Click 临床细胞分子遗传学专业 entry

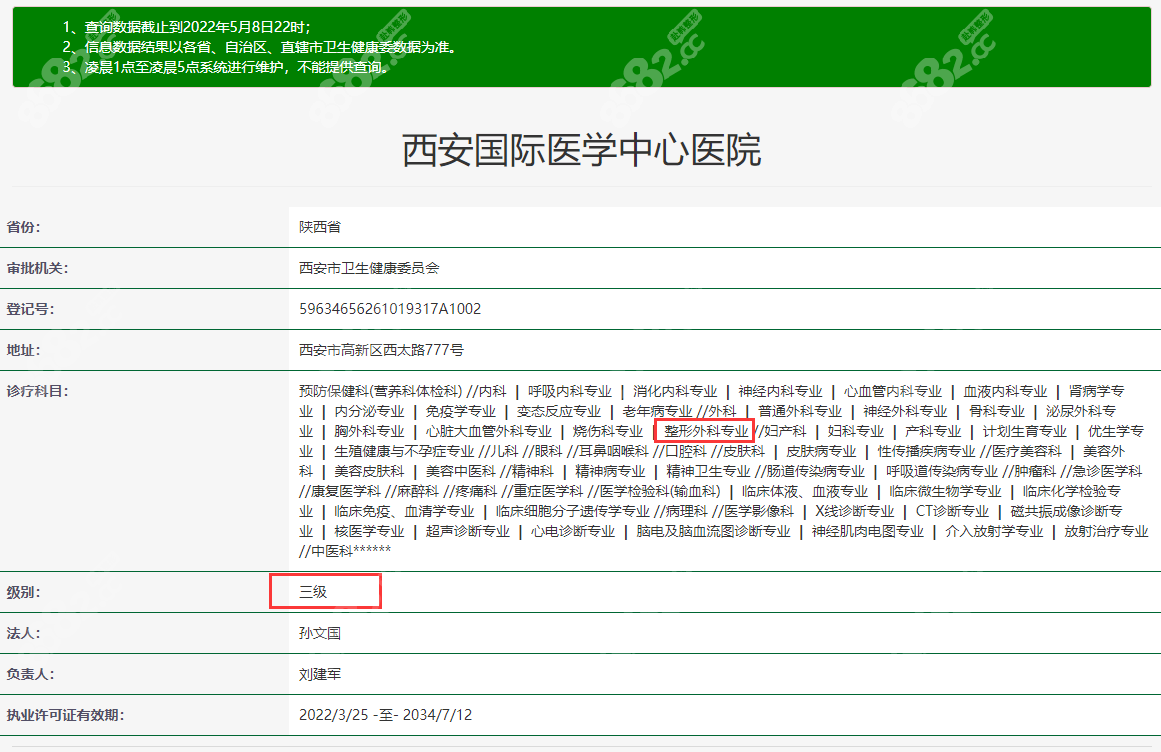tap(572, 511)
